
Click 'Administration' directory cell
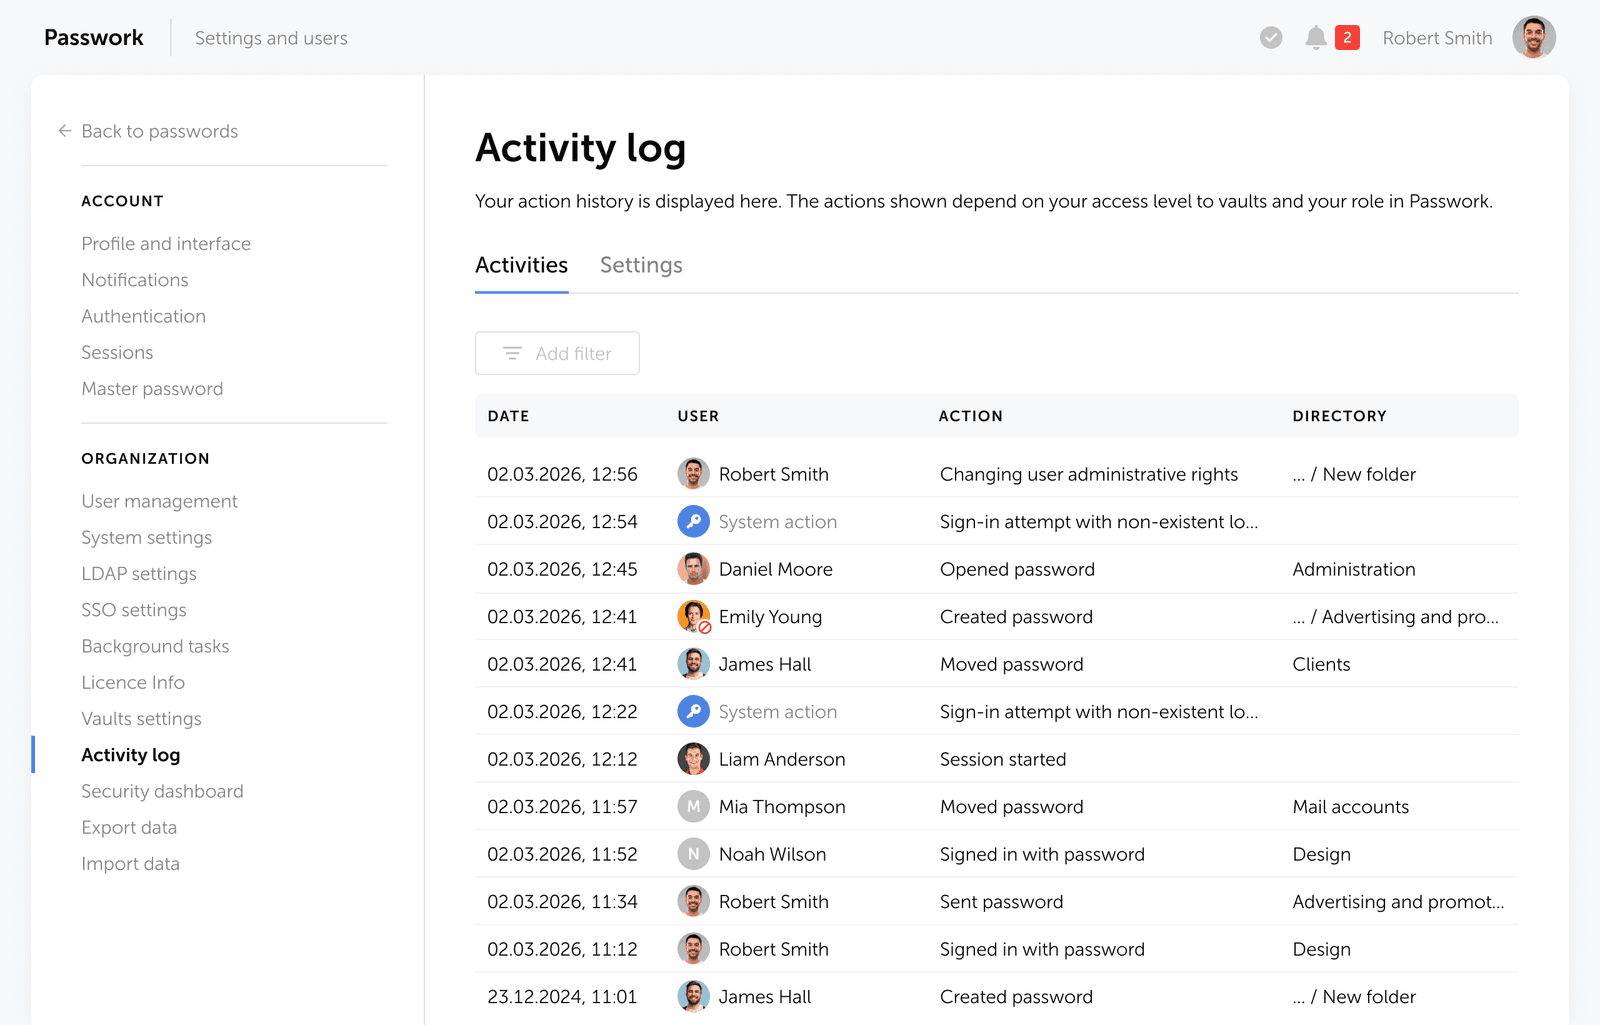1354,569
